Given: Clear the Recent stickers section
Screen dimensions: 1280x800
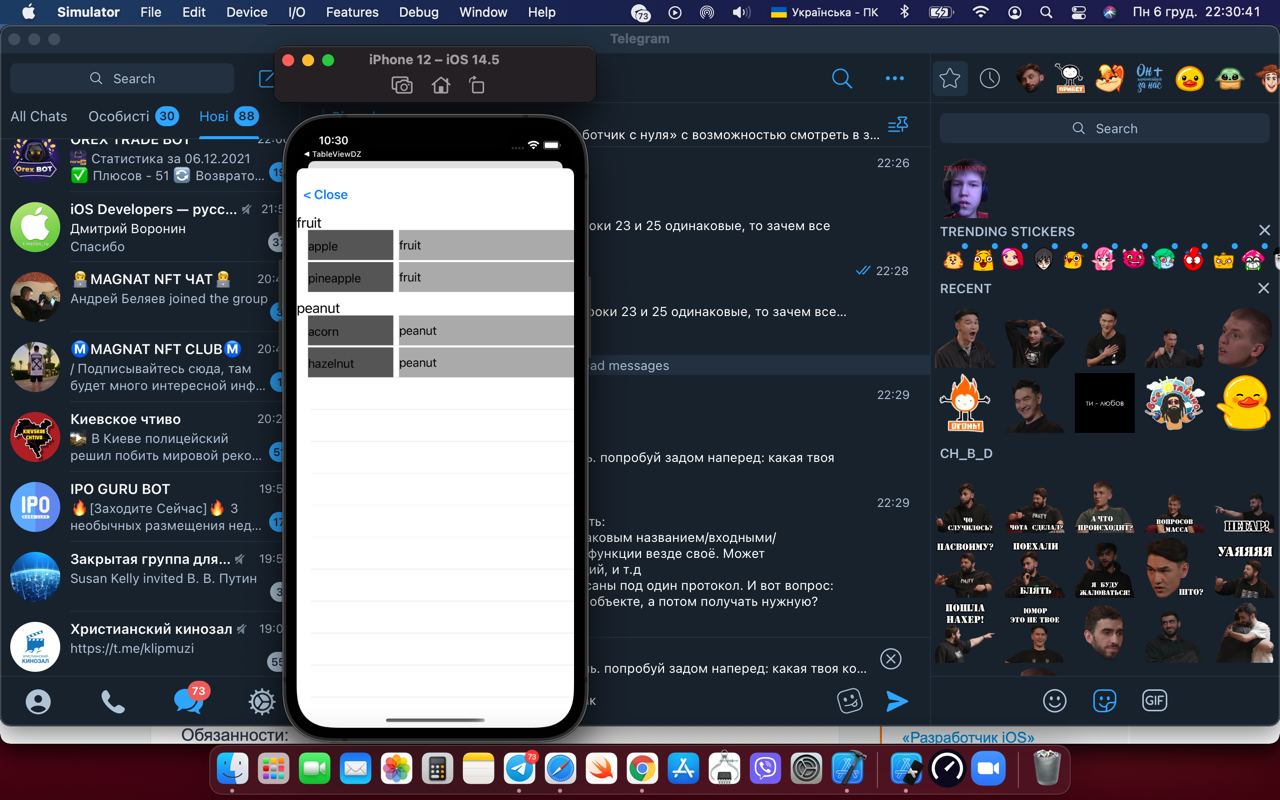Looking at the screenshot, I should click(x=1264, y=288).
